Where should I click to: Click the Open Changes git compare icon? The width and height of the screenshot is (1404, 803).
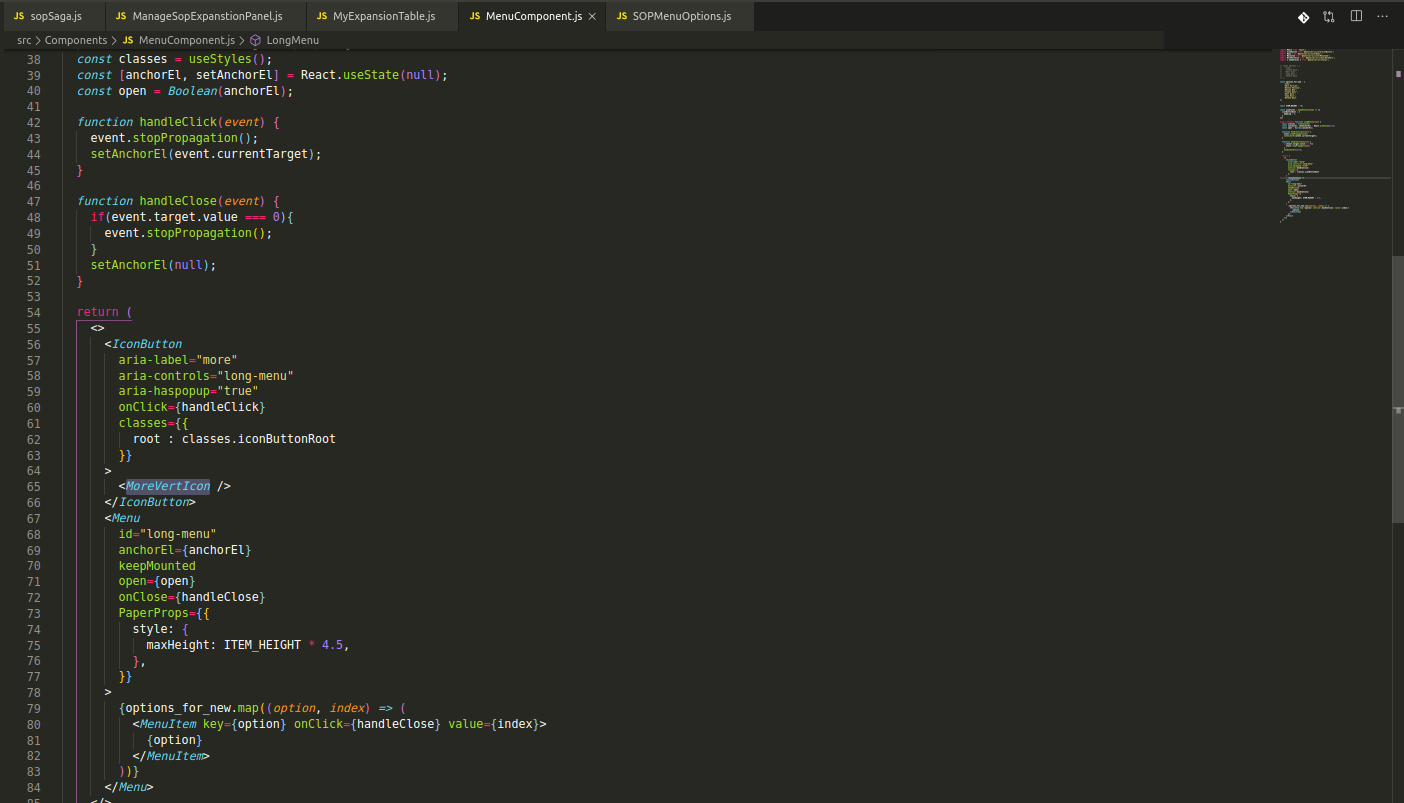(1328, 16)
